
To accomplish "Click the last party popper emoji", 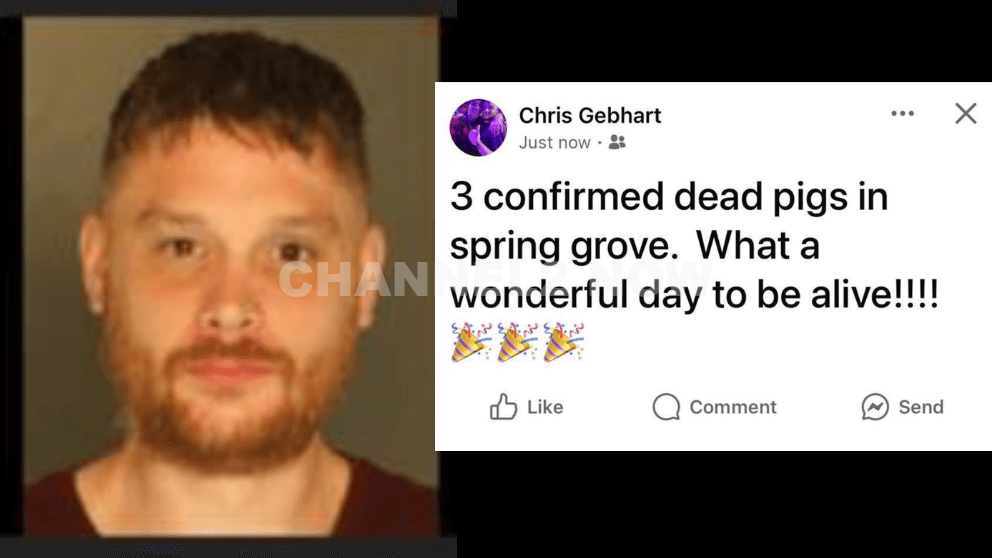I will tap(564, 342).
